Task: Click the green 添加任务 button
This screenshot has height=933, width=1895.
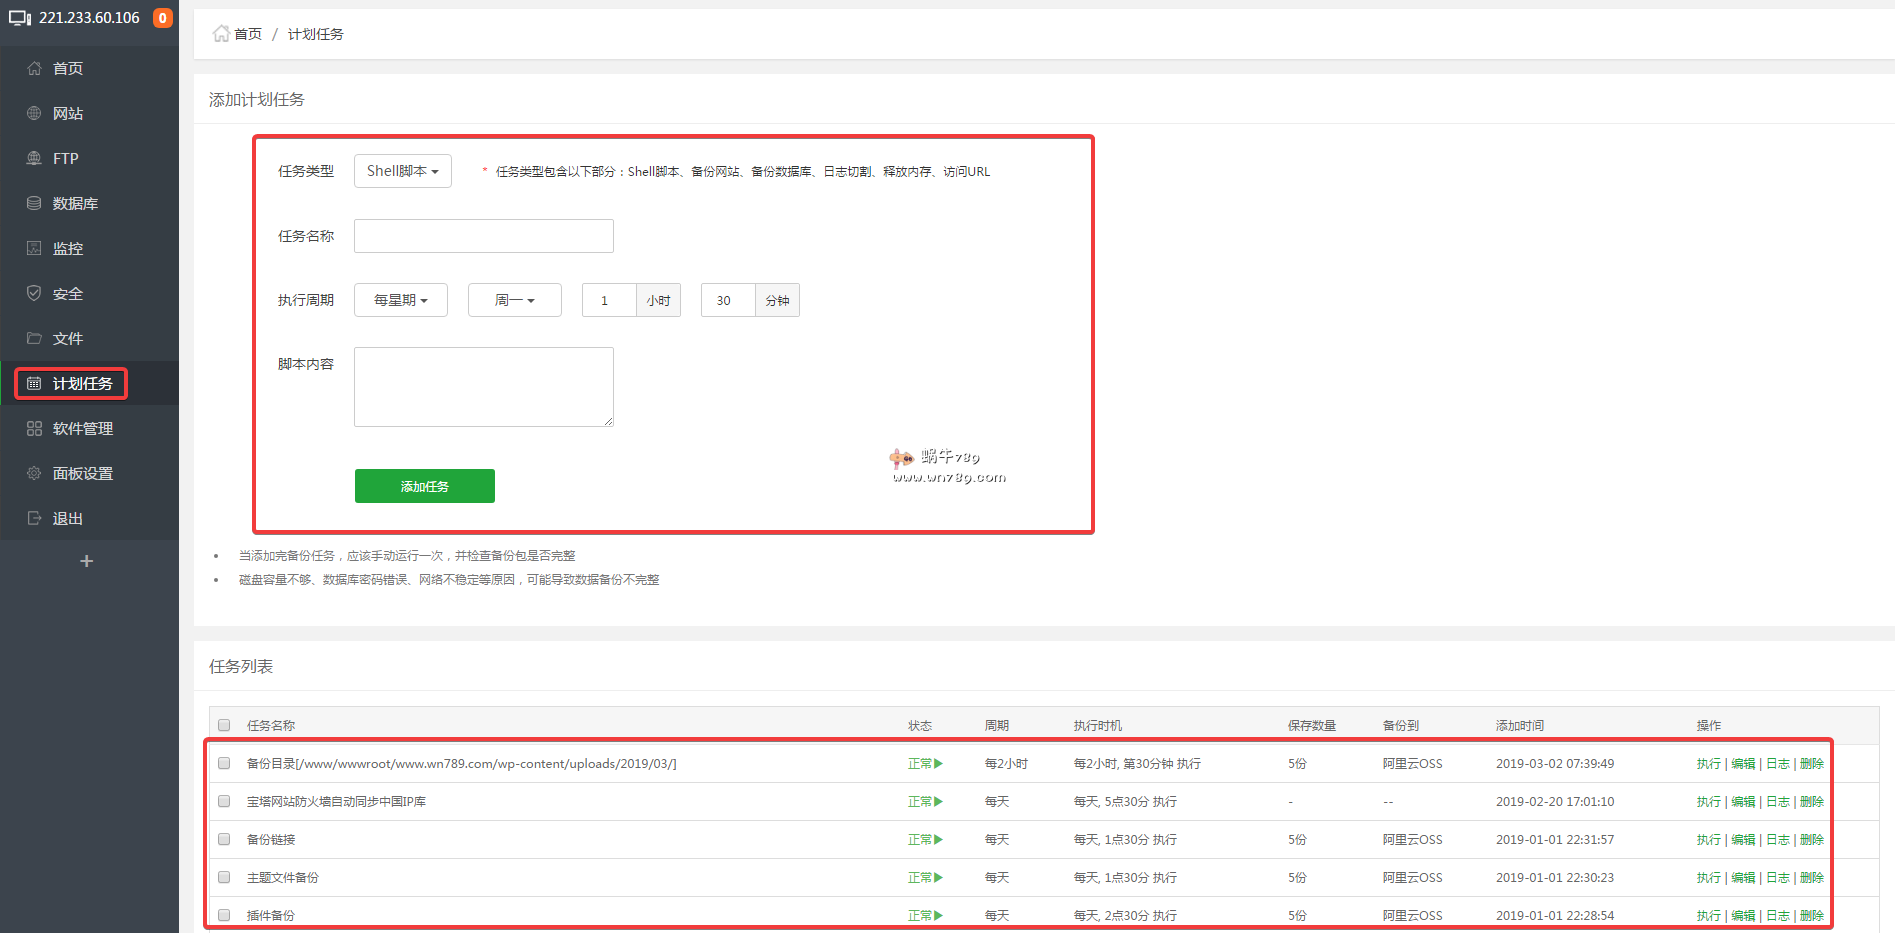Action: tap(424, 486)
